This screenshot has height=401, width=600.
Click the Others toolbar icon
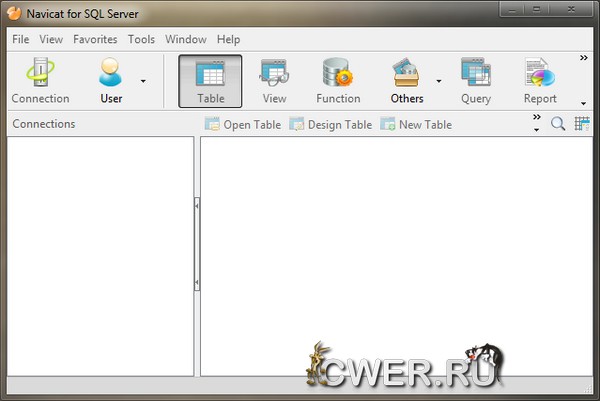click(406, 80)
